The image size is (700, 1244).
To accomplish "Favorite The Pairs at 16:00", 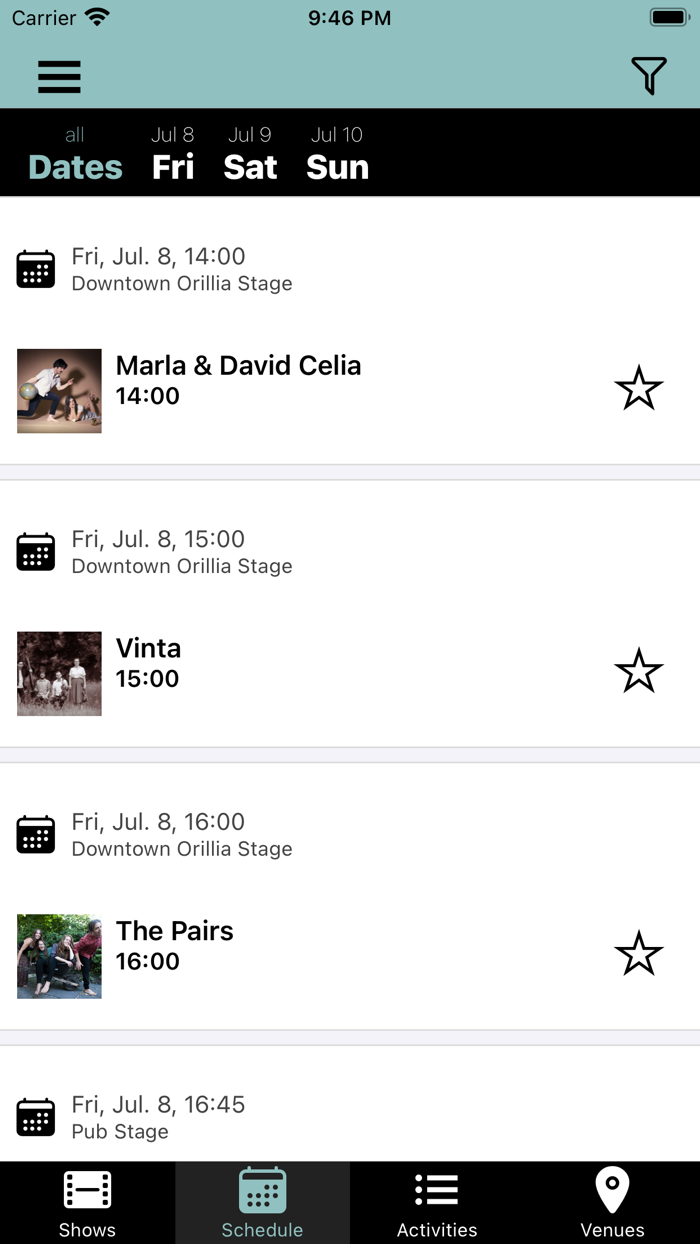I will point(638,954).
